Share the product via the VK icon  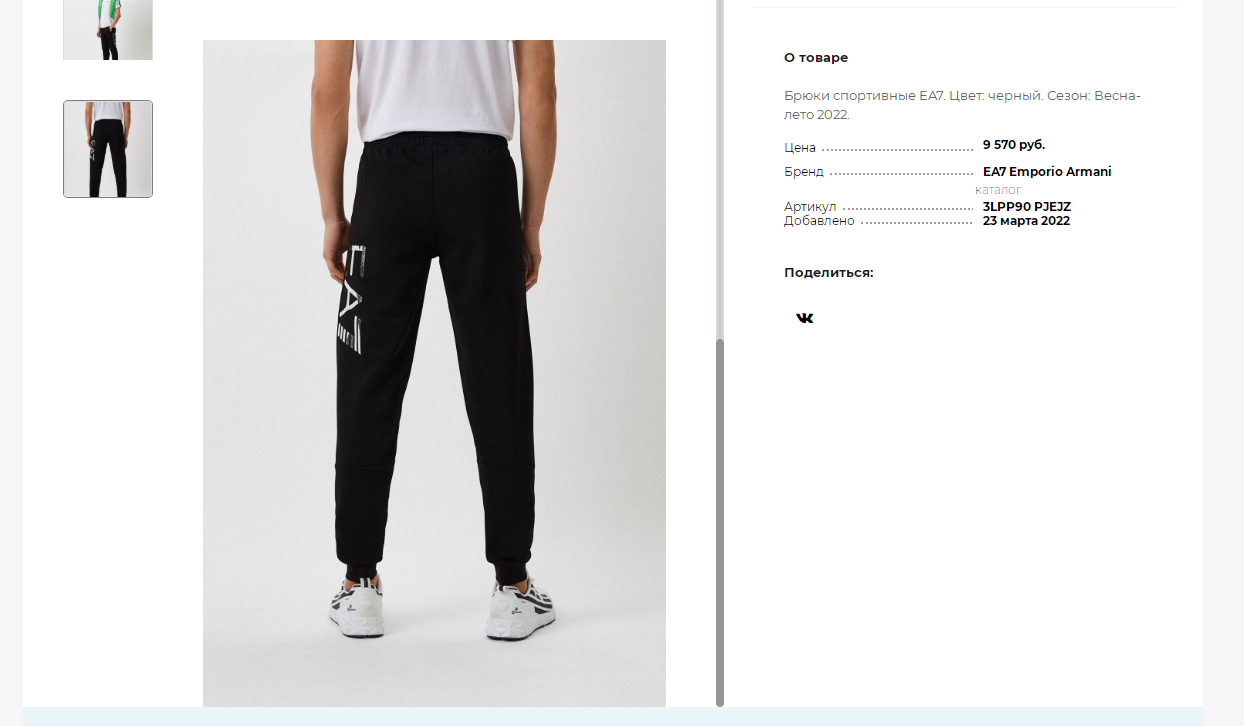pos(805,318)
